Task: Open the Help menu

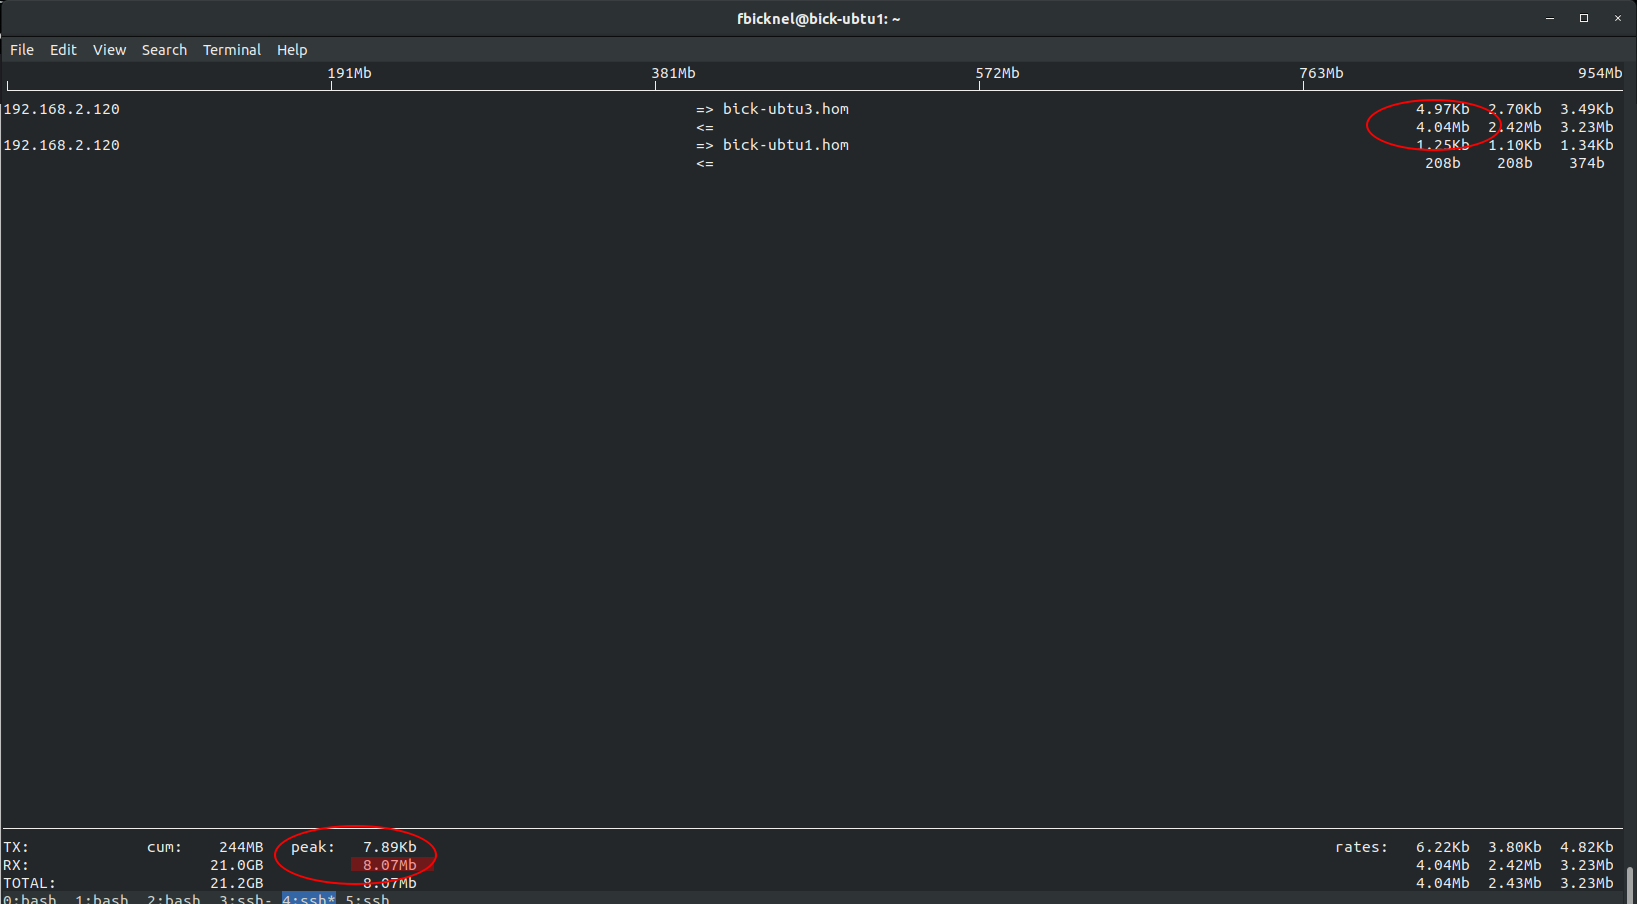Action: pyautogui.click(x=292, y=50)
